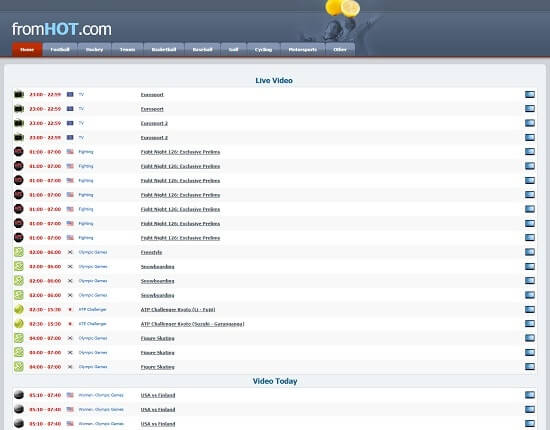Click the Video Today section heading
This screenshot has width=550, height=430.
click(x=275, y=381)
